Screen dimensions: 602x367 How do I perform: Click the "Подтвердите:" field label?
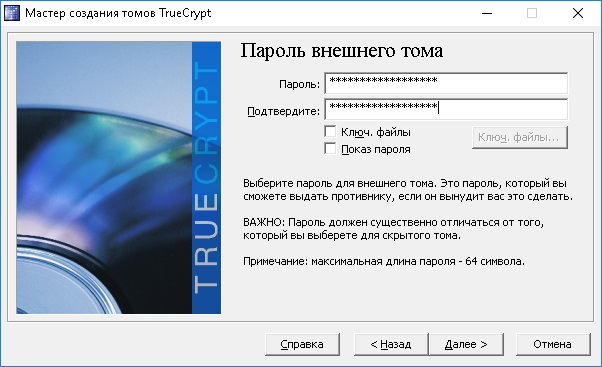pos(283,111)
